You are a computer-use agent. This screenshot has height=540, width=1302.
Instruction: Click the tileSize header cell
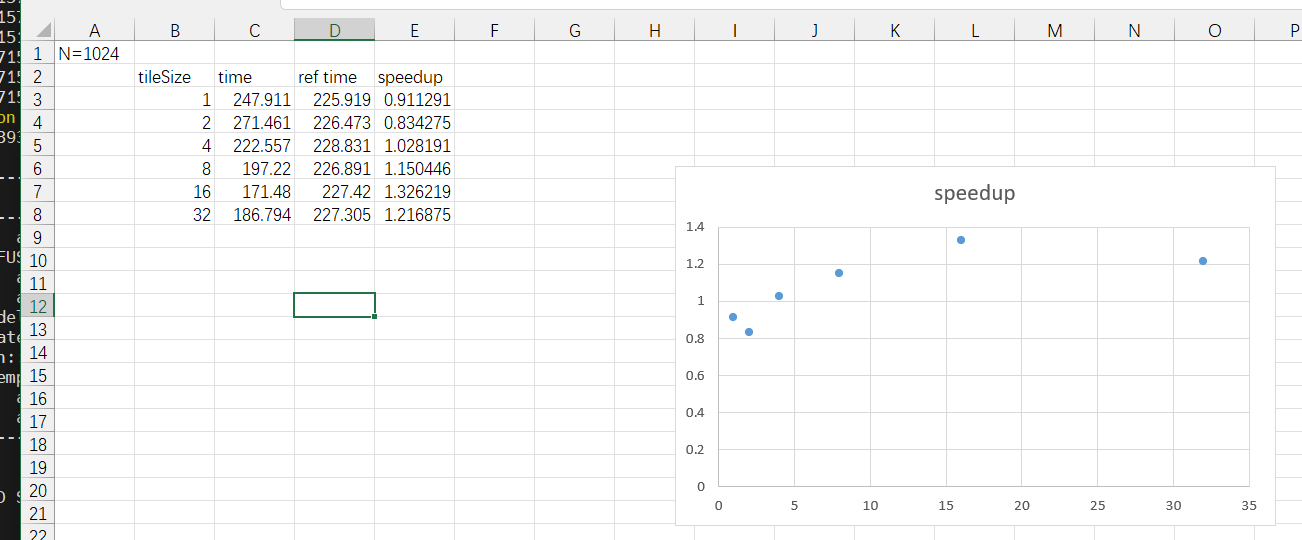pos(175,77)
